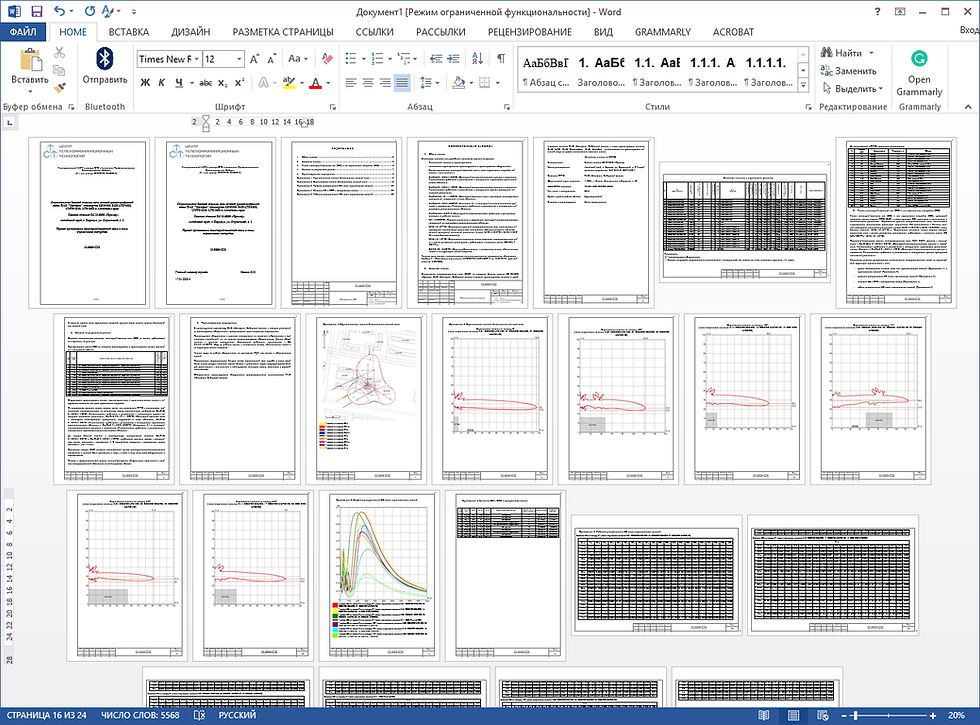The width and height of the screenshot is (980, 725).
Task: Select the Format Painter brush
Action: click(x=59, y=88)
